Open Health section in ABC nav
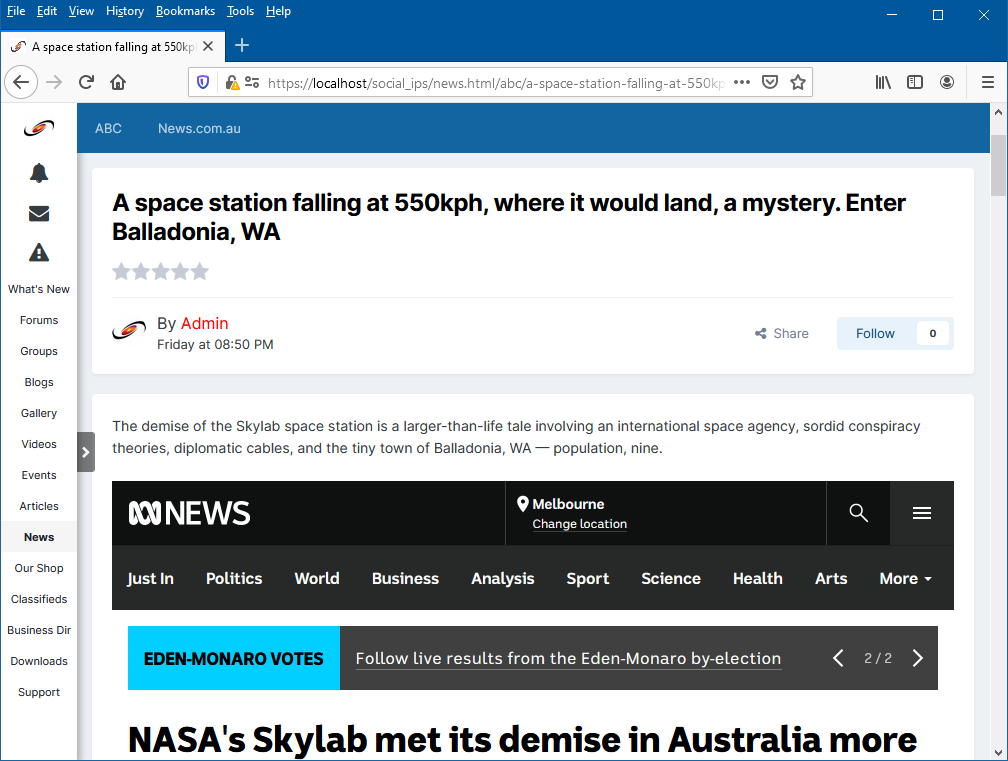Screen dimensions: 1008x761 coord(757,578)
